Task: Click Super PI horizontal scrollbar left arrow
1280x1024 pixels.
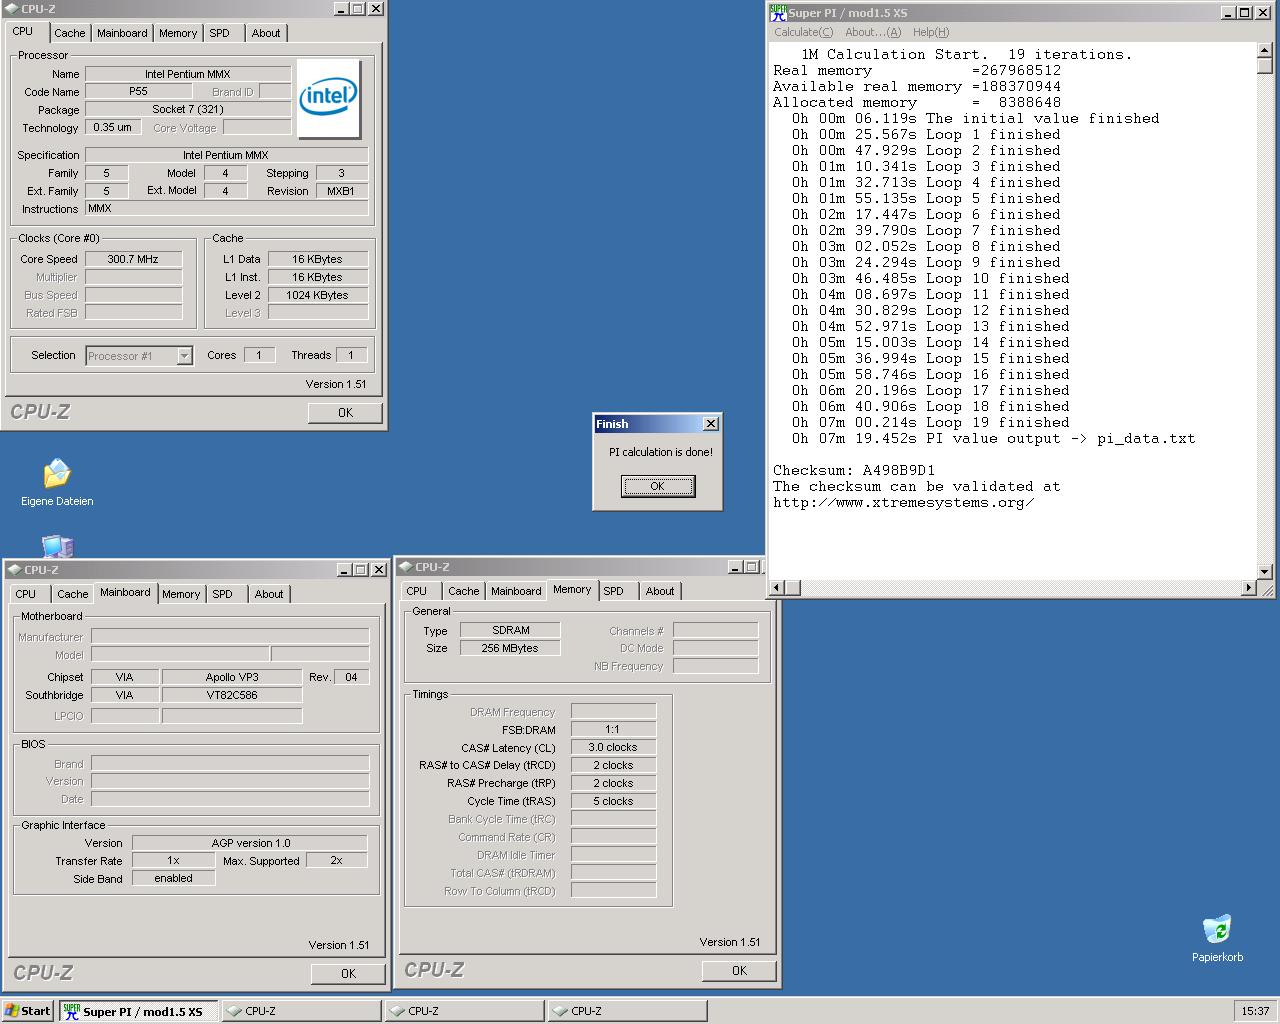Action: click(778, 588)
